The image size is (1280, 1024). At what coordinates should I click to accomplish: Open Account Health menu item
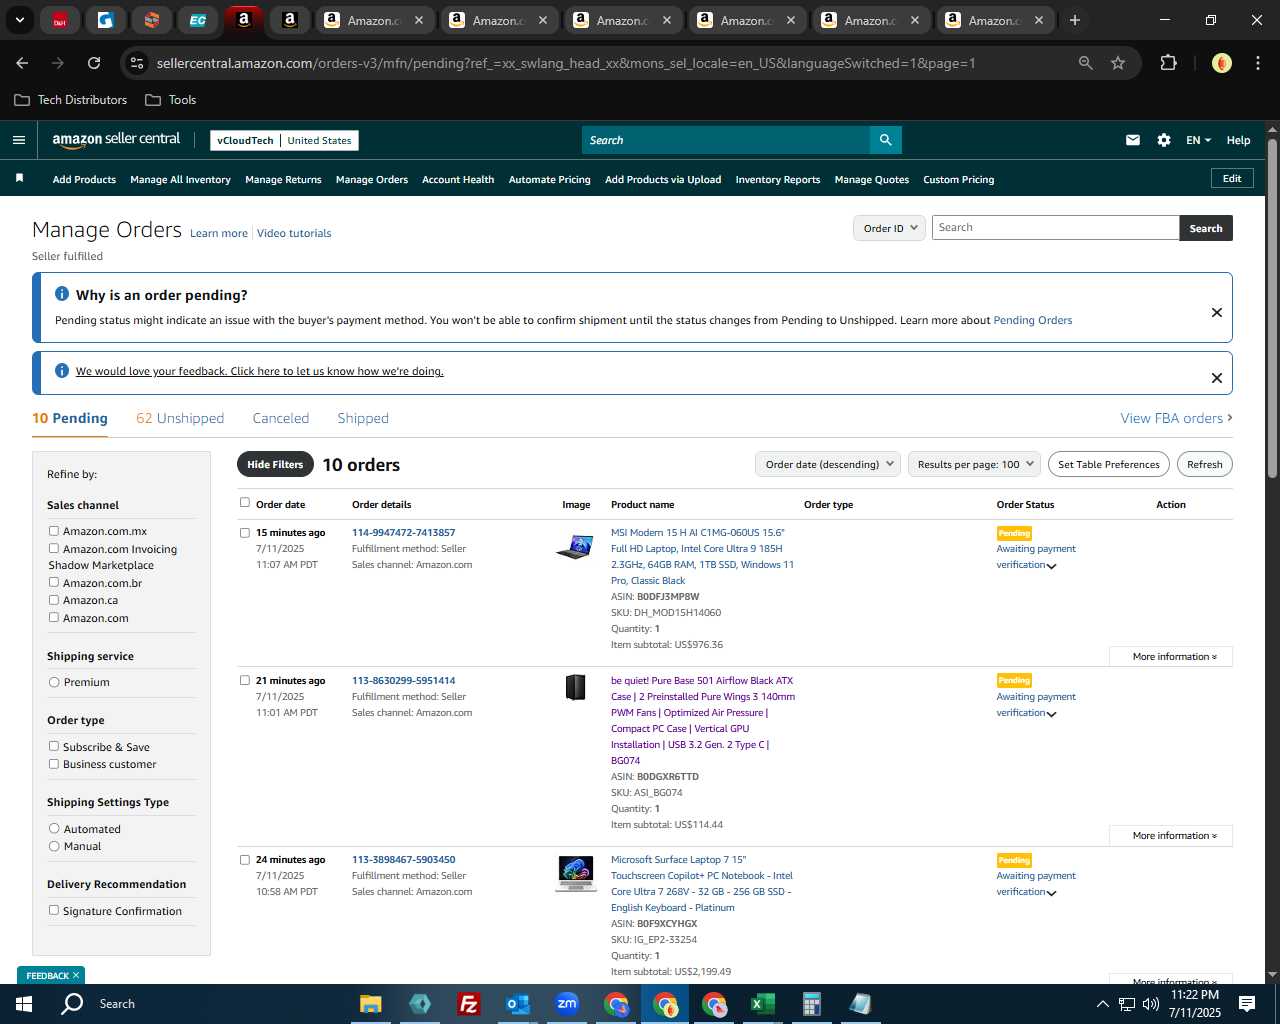[x=458, y=180]
